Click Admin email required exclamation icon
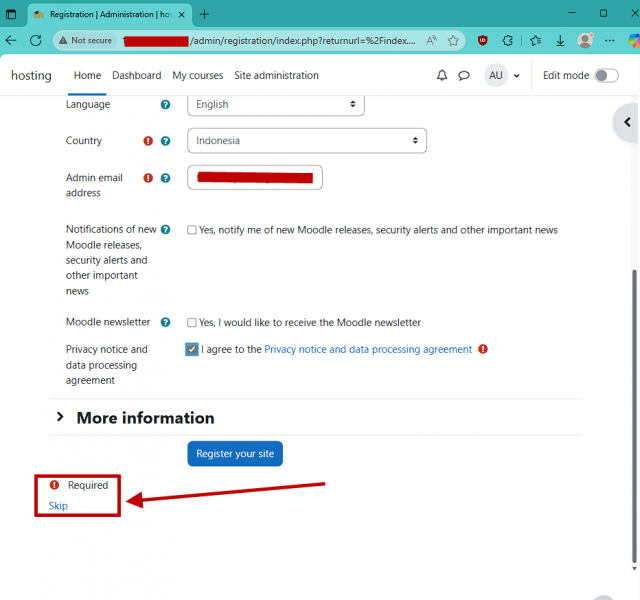The height and width of the screenshot is (600, 640). pyautogui.click(x=148, y=178)
